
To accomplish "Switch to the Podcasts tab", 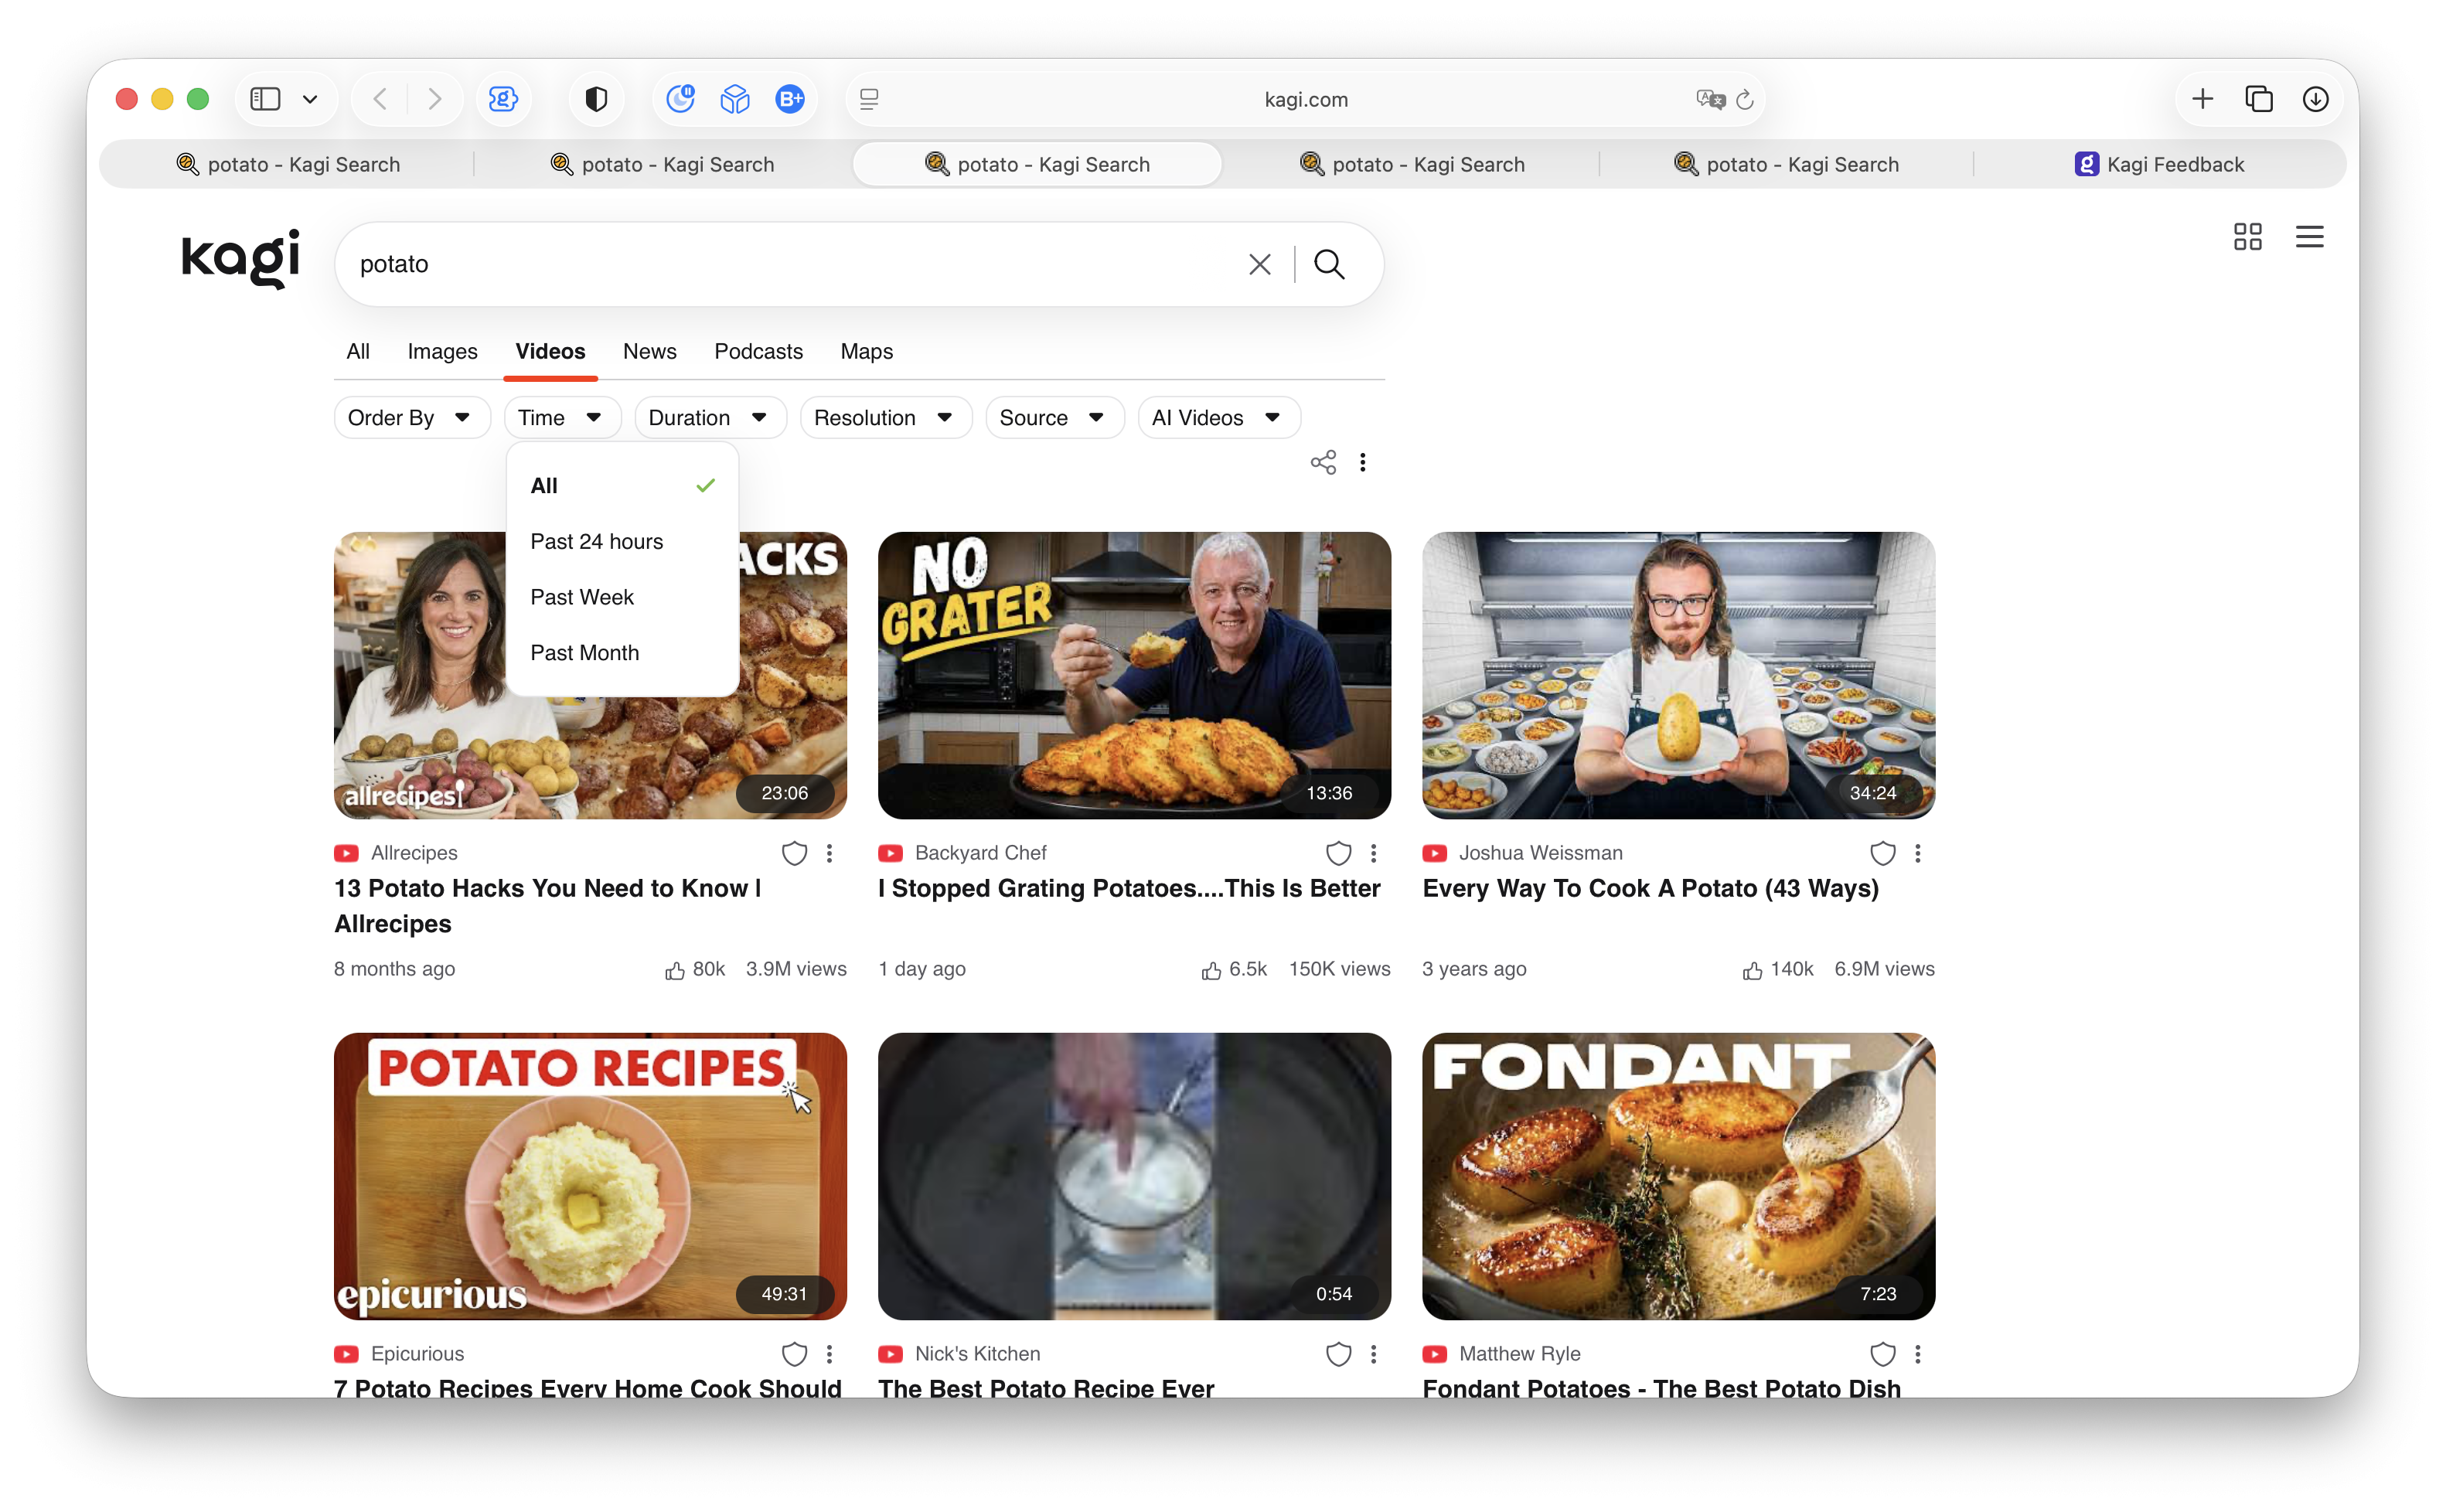I will tap(758, 351).
